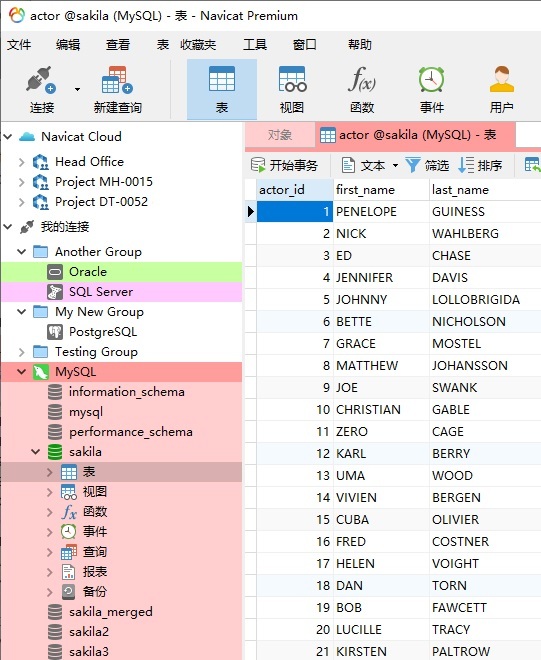Open the 文本 view dropdown arrow

(395, 165)
